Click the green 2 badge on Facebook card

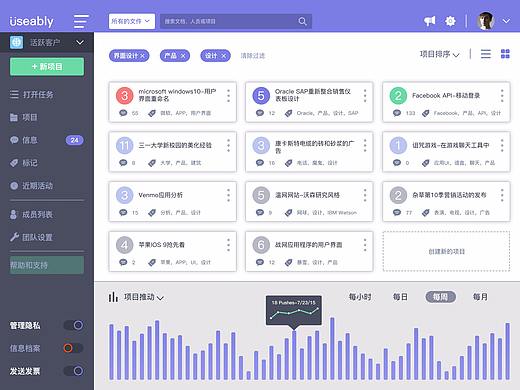pyautogui.click(x=398, y=96)
